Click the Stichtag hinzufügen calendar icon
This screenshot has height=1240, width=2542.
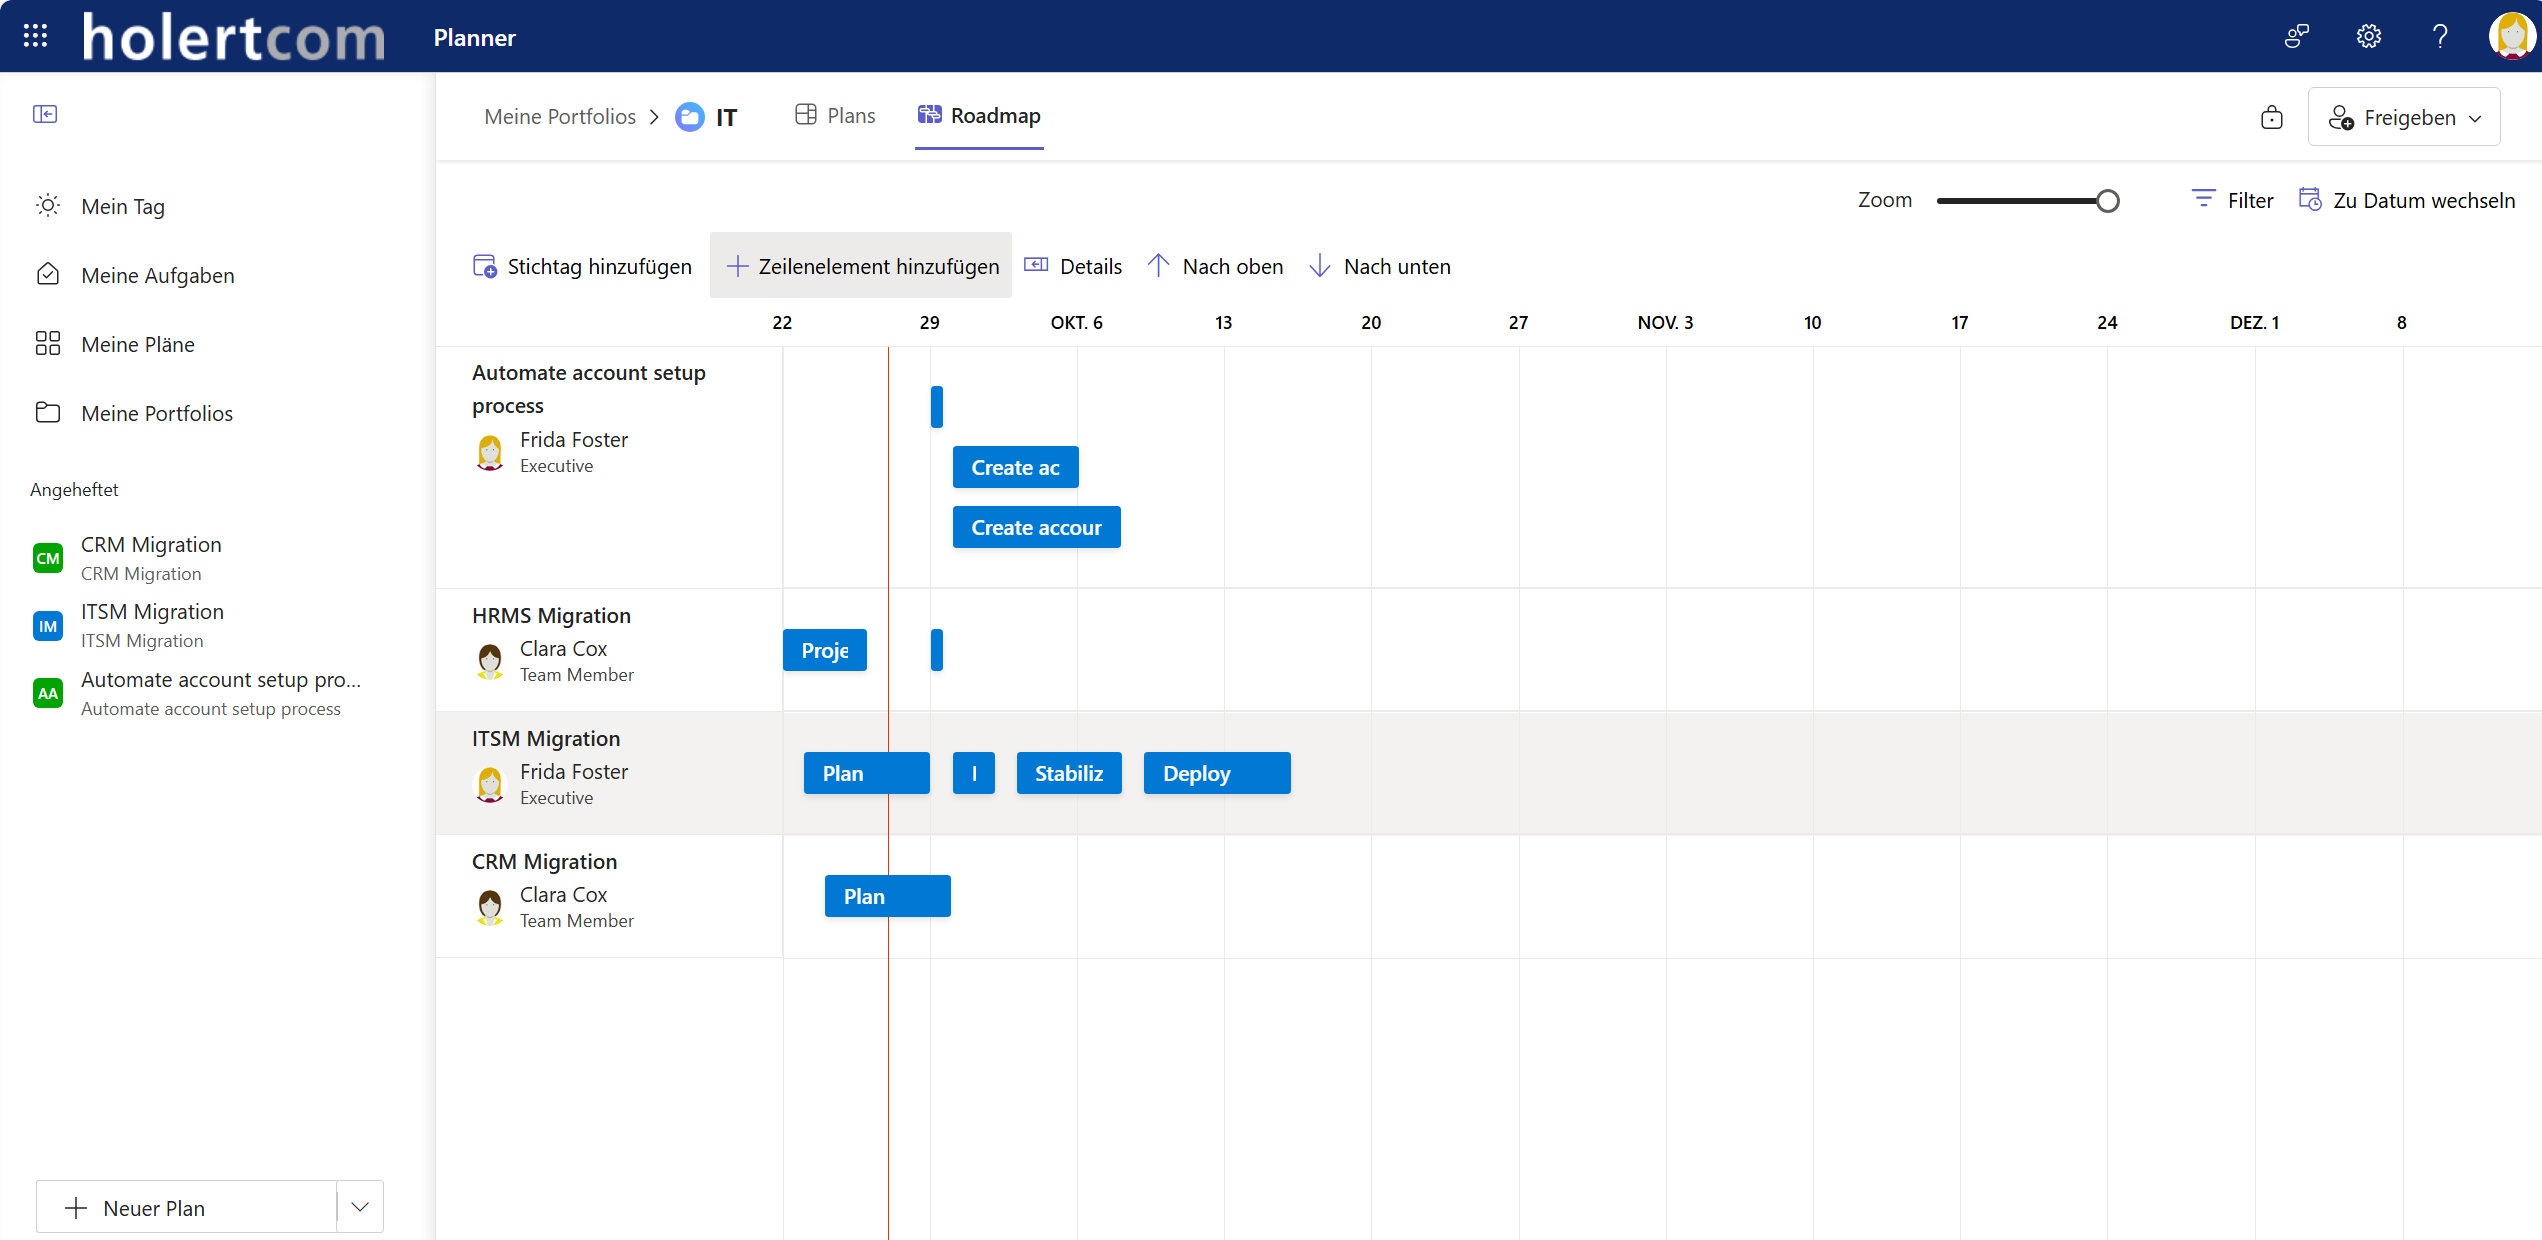point(484,265)
